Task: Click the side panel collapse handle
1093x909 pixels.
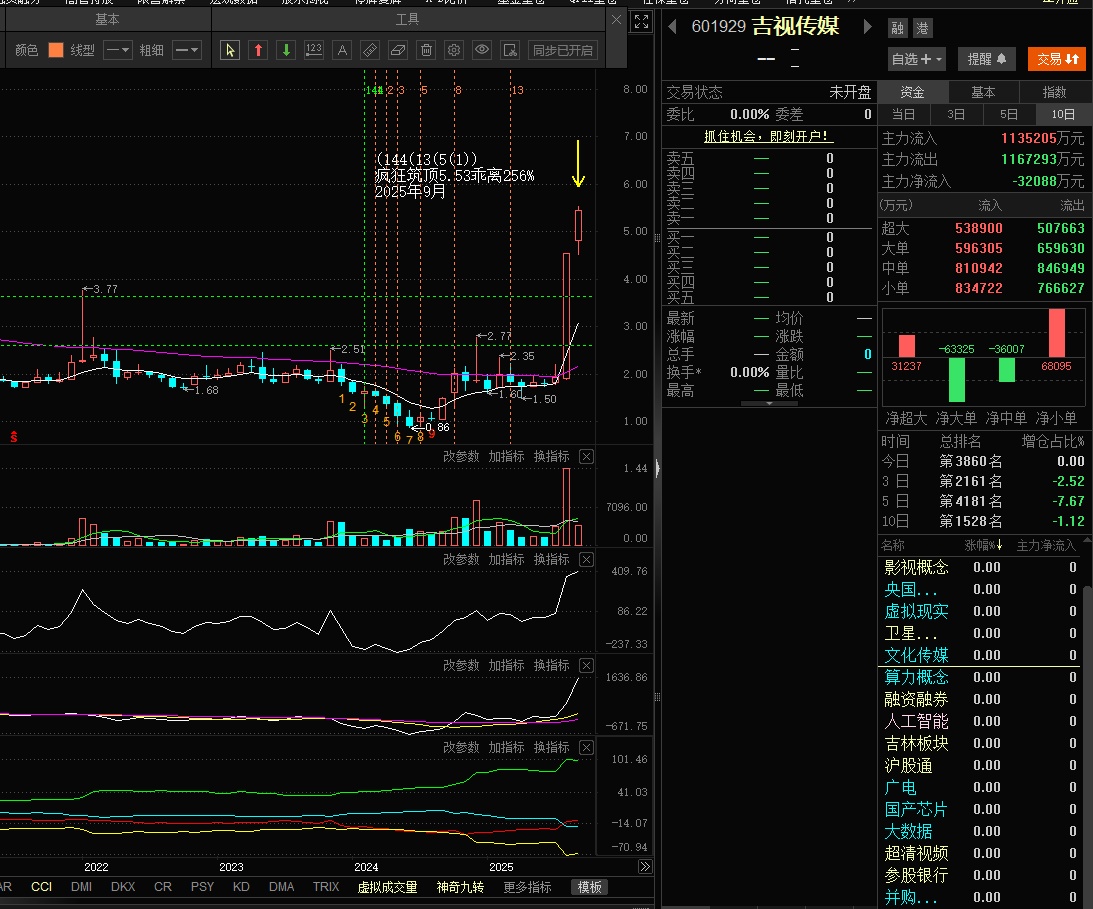Action: click(657, 468)
